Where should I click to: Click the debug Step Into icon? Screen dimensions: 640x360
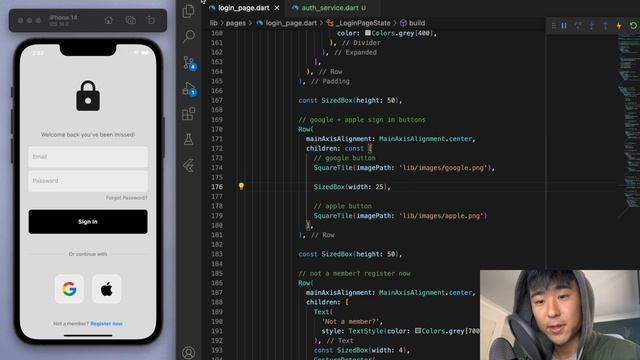click(591, 26)
